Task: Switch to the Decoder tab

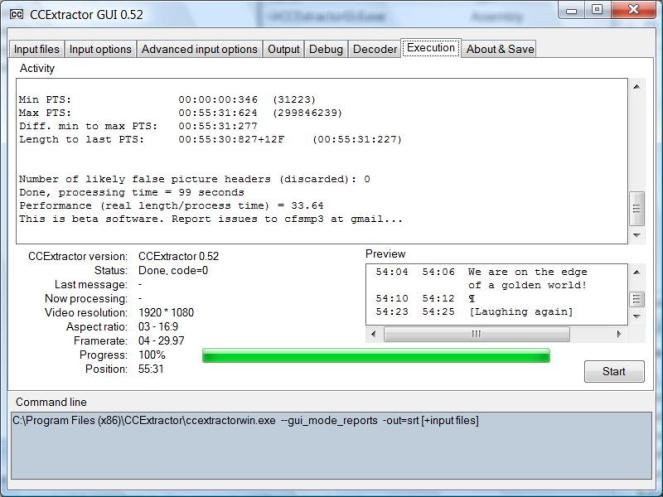Action: 375,49
